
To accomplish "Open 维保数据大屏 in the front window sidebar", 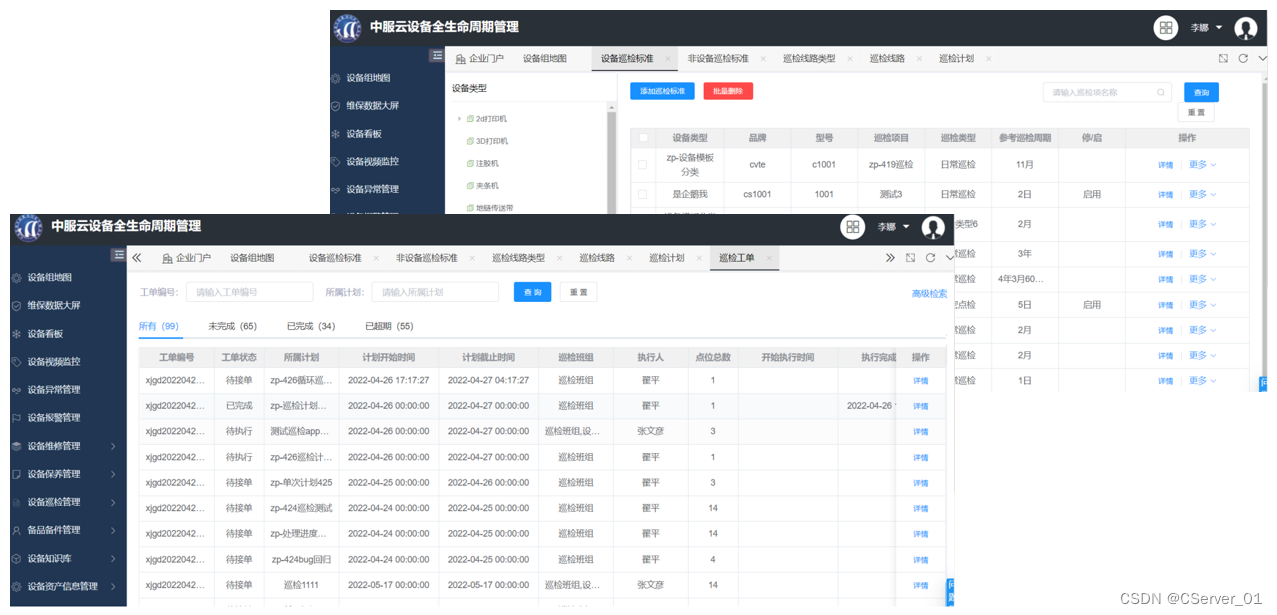I will 53,305.
